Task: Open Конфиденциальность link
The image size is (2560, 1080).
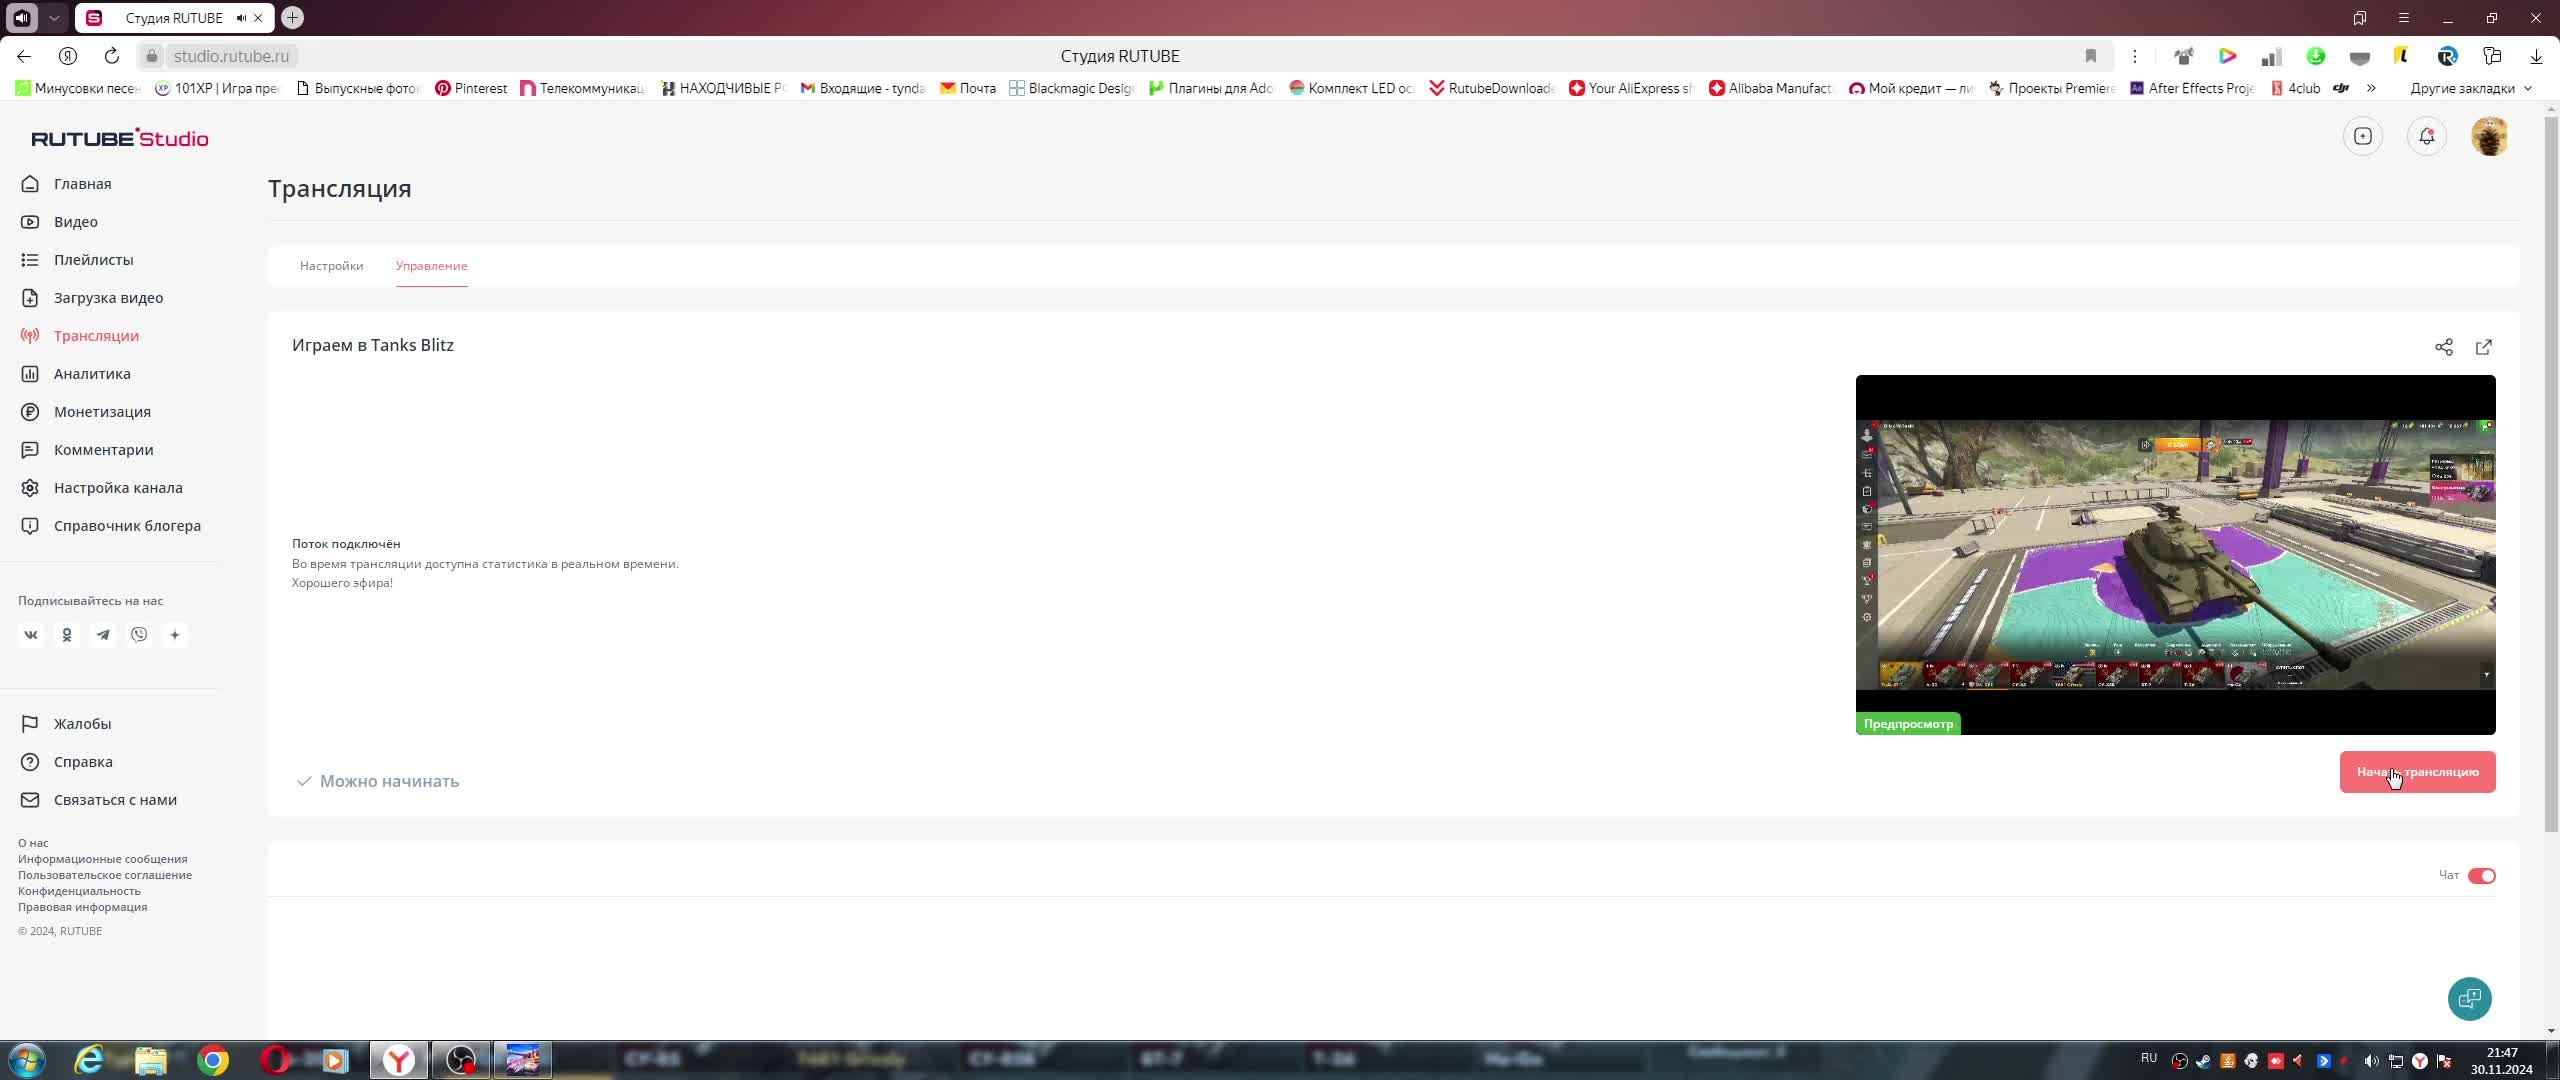Action: pos(79,891)
